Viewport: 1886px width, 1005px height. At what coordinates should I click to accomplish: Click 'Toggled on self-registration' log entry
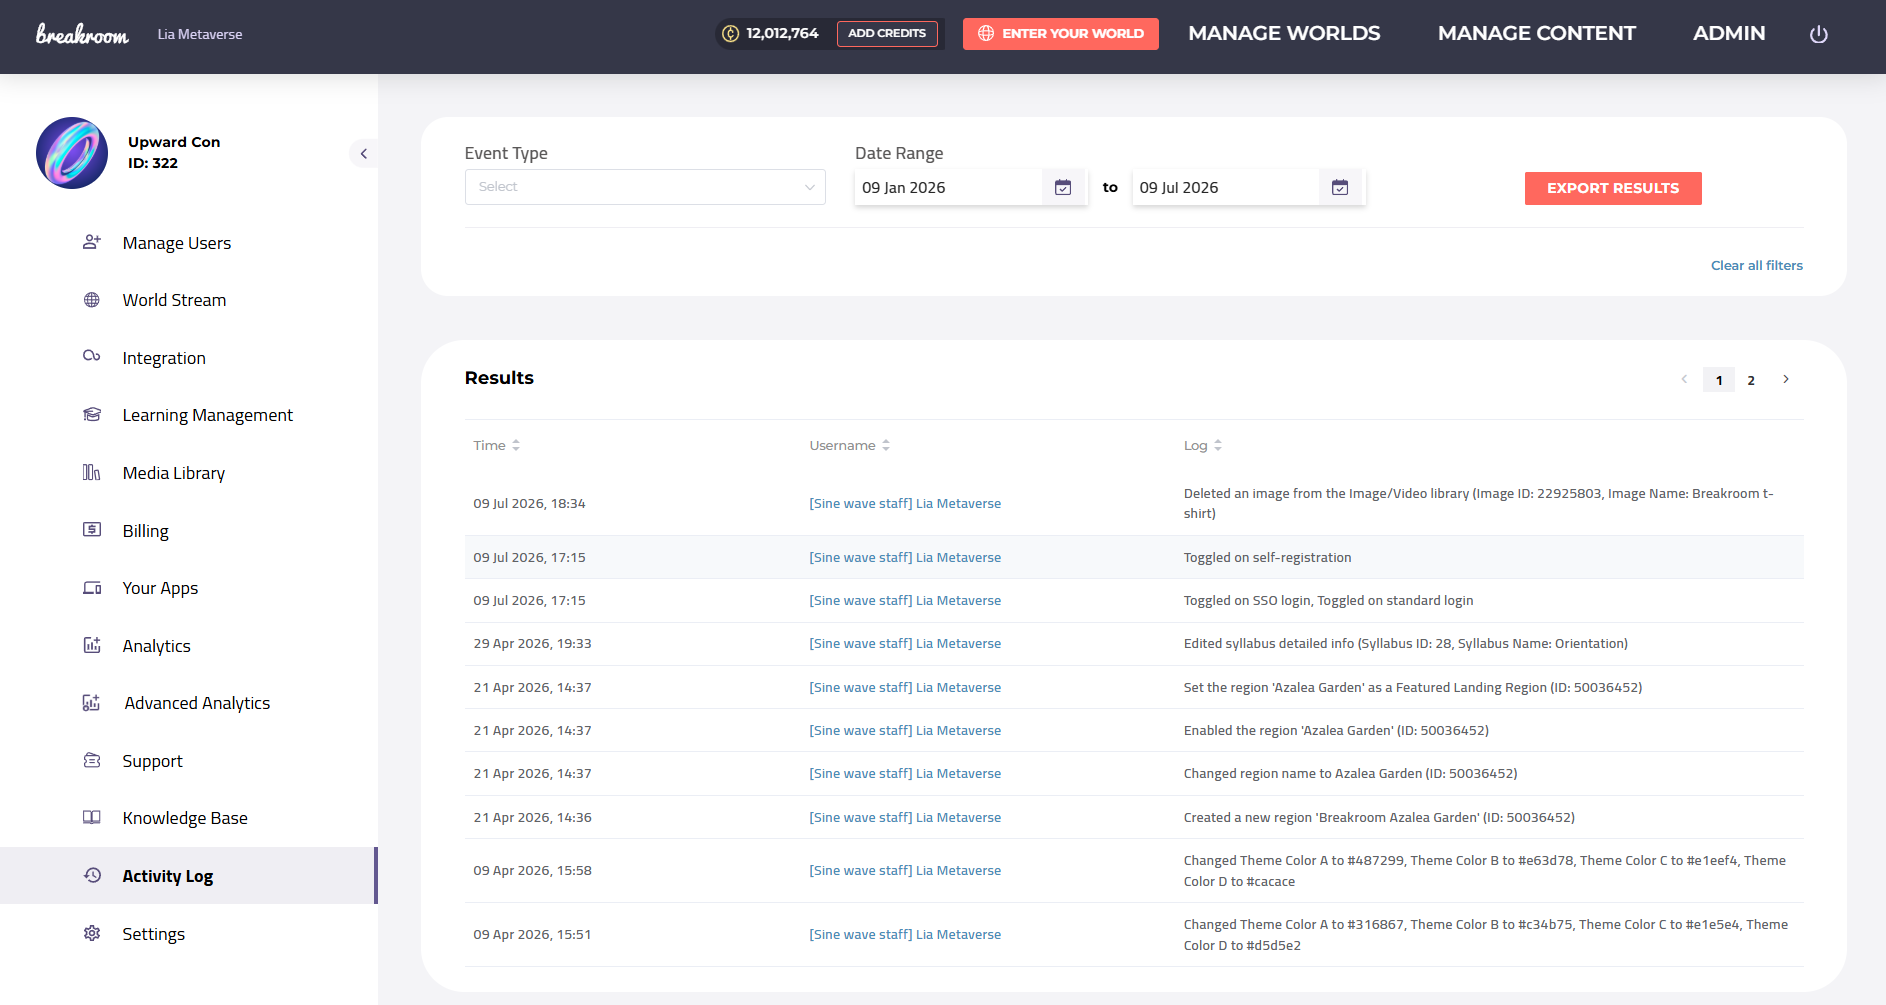[x=1267, y=557]
